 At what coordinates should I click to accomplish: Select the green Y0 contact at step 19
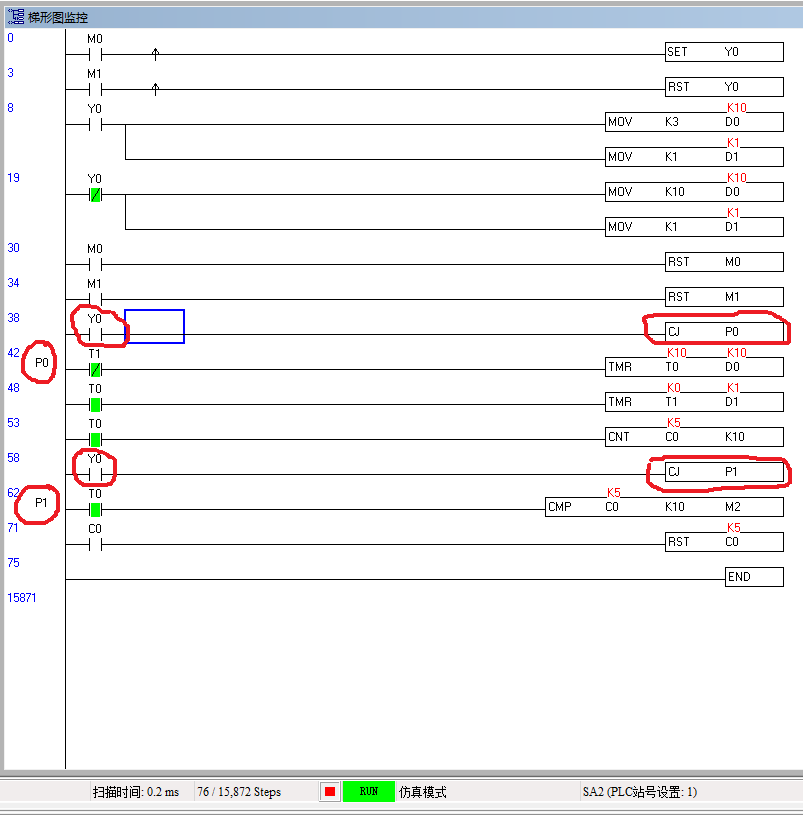point(95,194)
